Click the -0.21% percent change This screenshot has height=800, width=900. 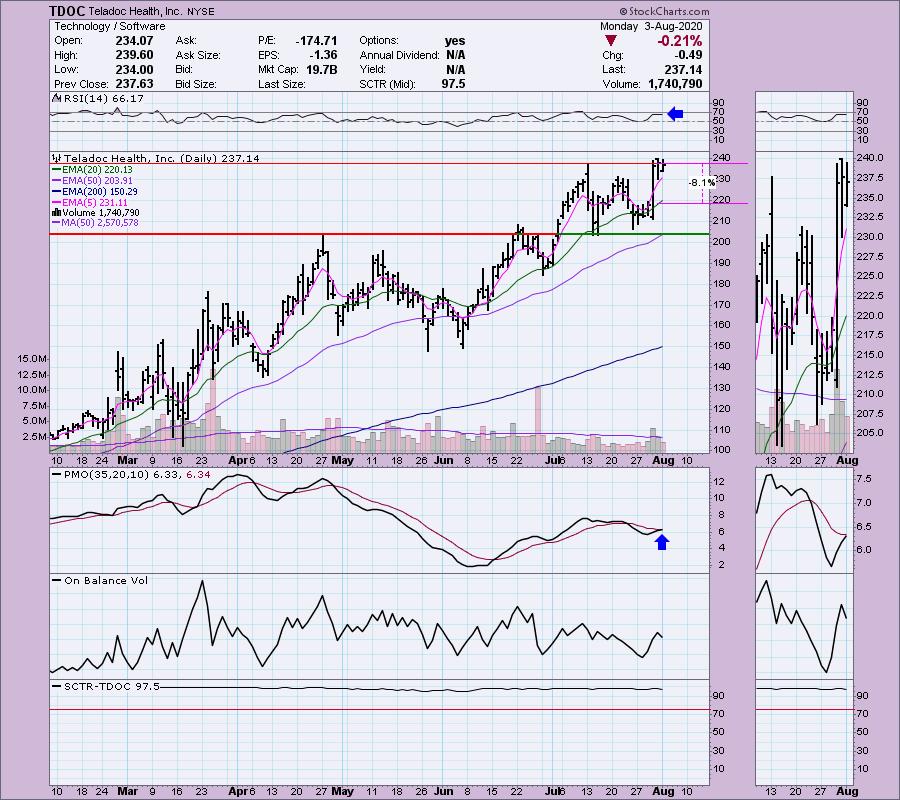[680, 41]
